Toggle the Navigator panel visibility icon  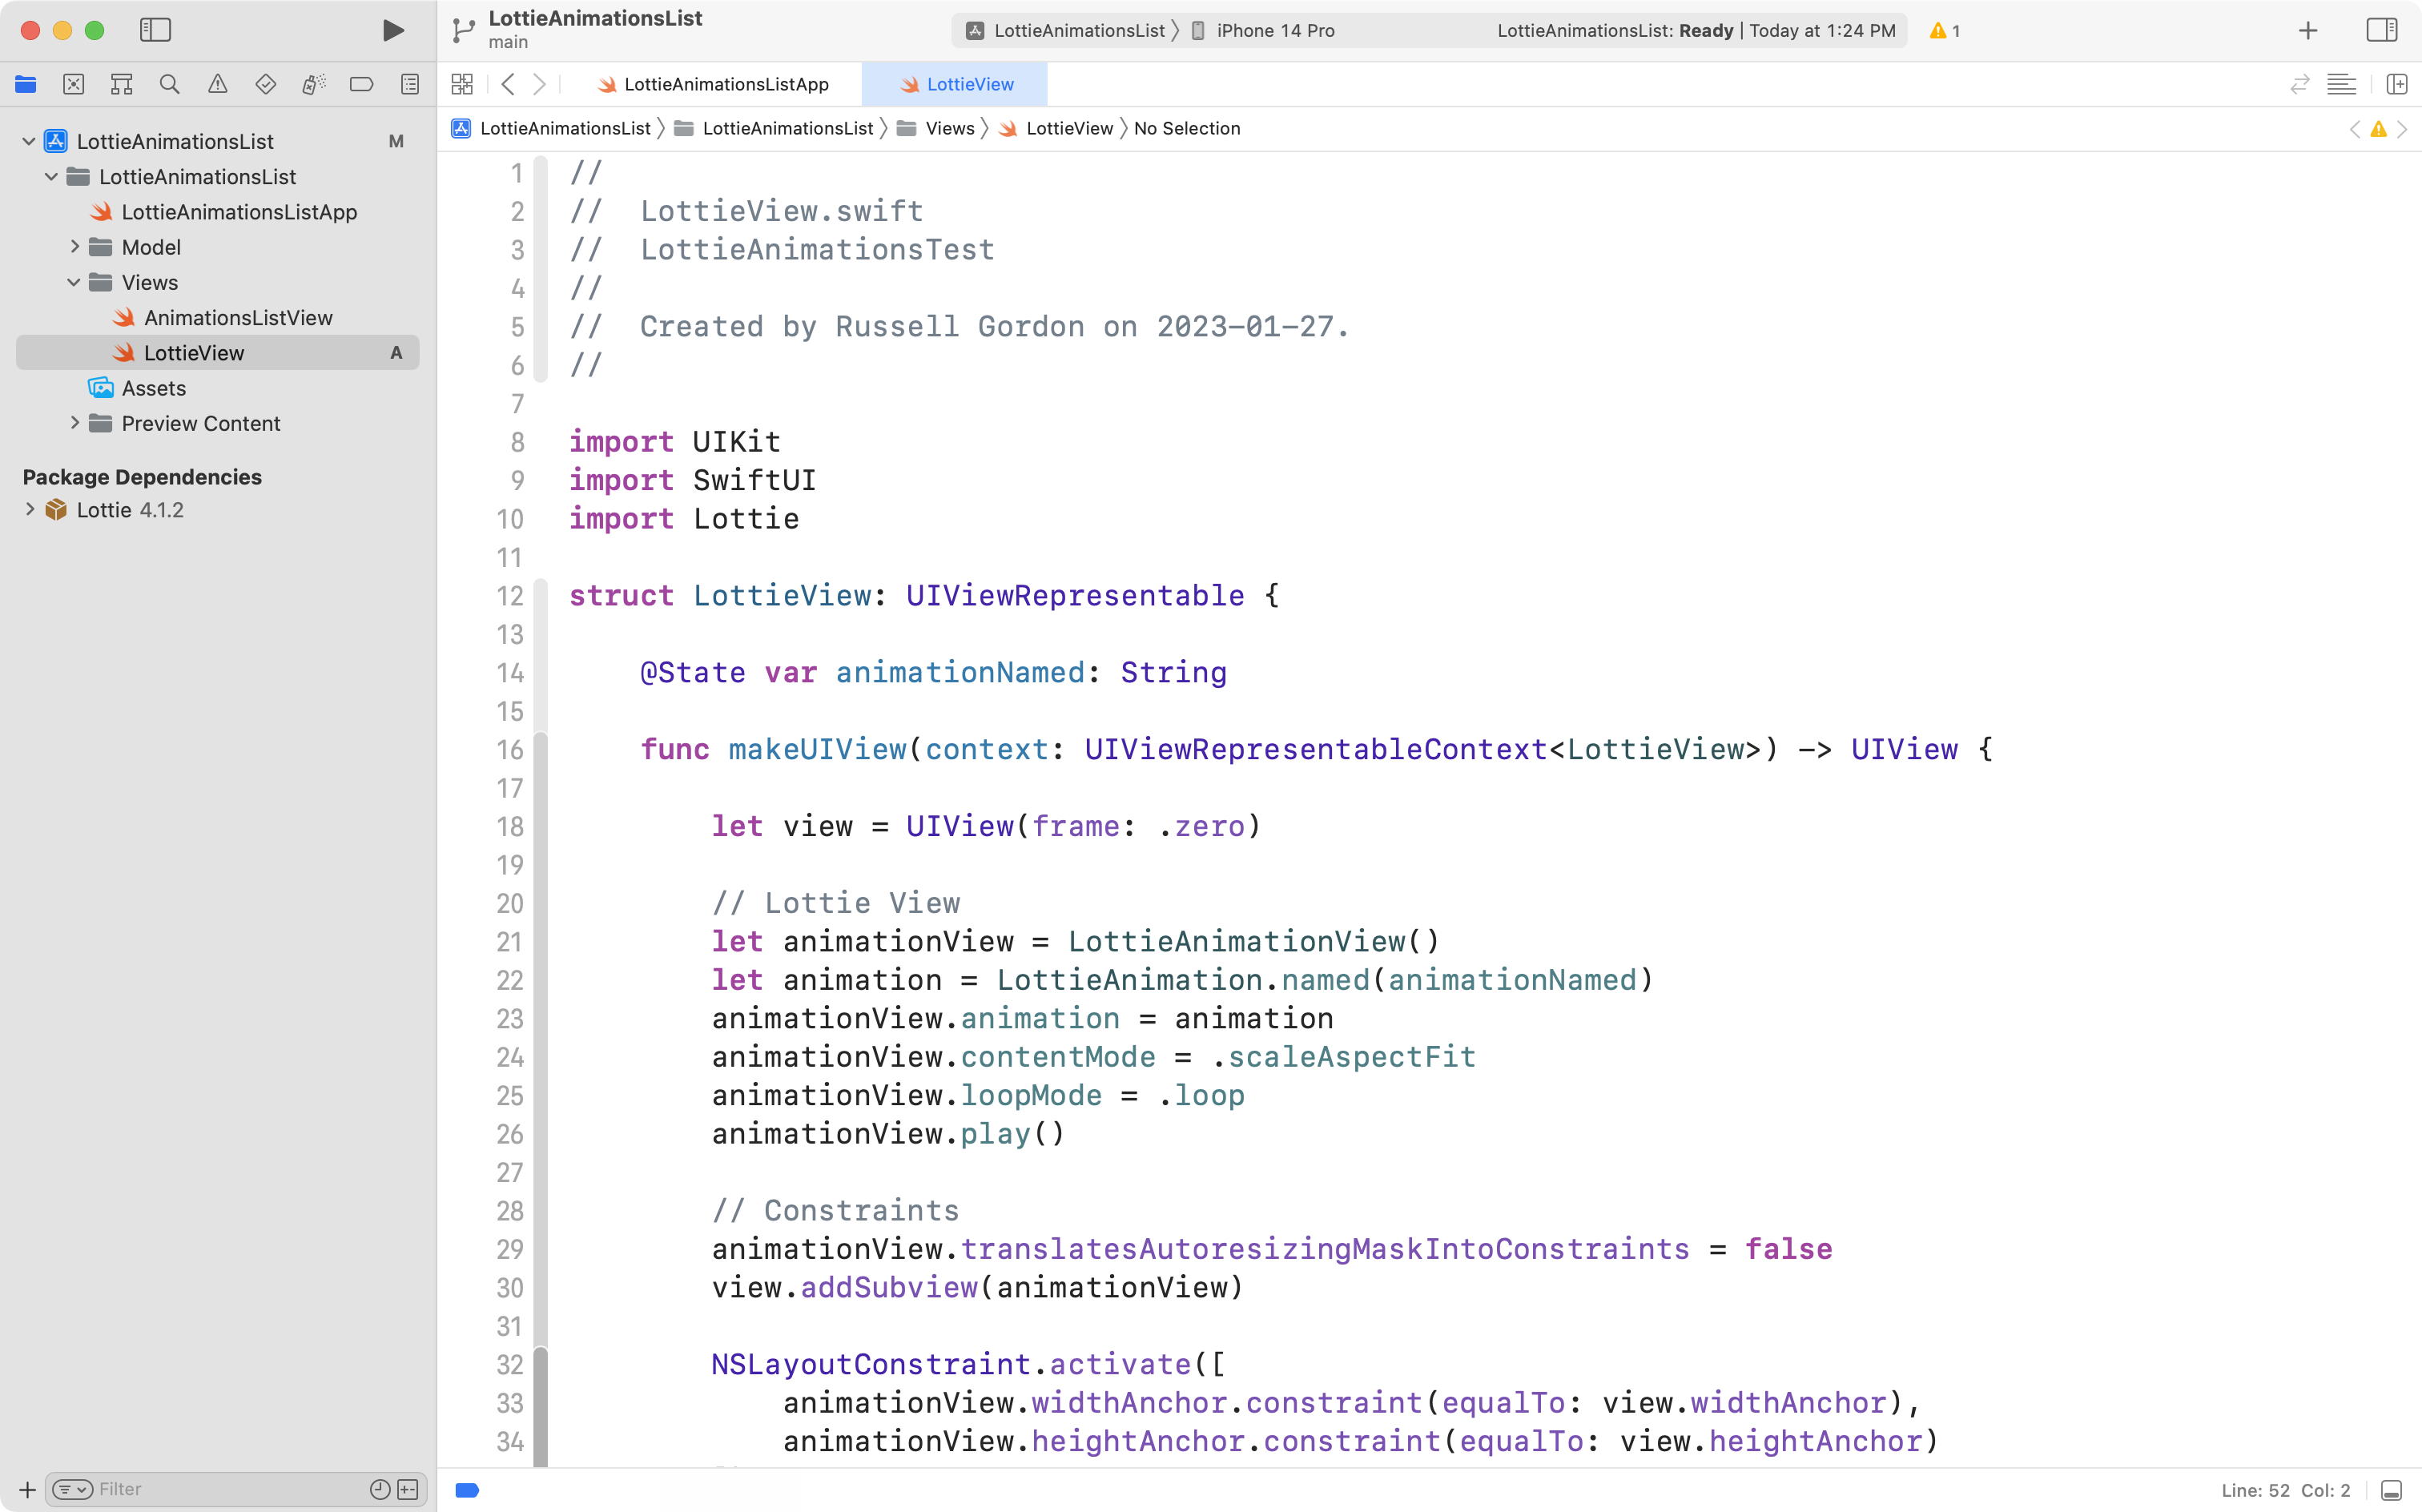(x=155, y=30)
